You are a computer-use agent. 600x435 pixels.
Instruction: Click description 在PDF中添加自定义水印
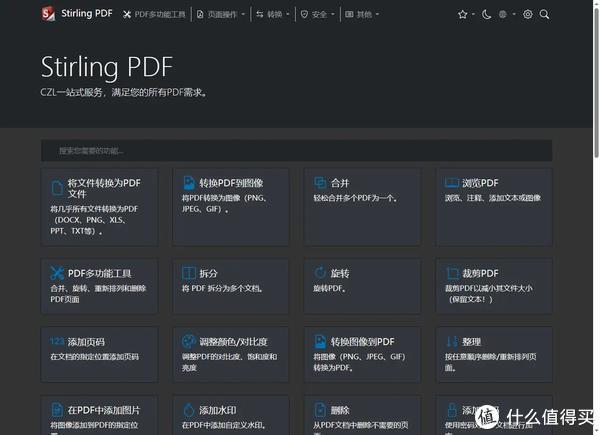(x=224, y=425)
